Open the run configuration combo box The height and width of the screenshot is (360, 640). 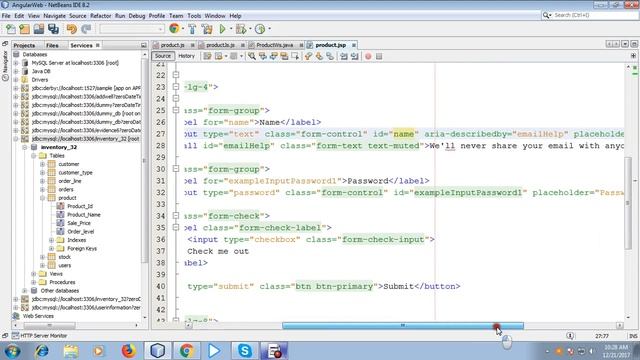click(131, 29)
